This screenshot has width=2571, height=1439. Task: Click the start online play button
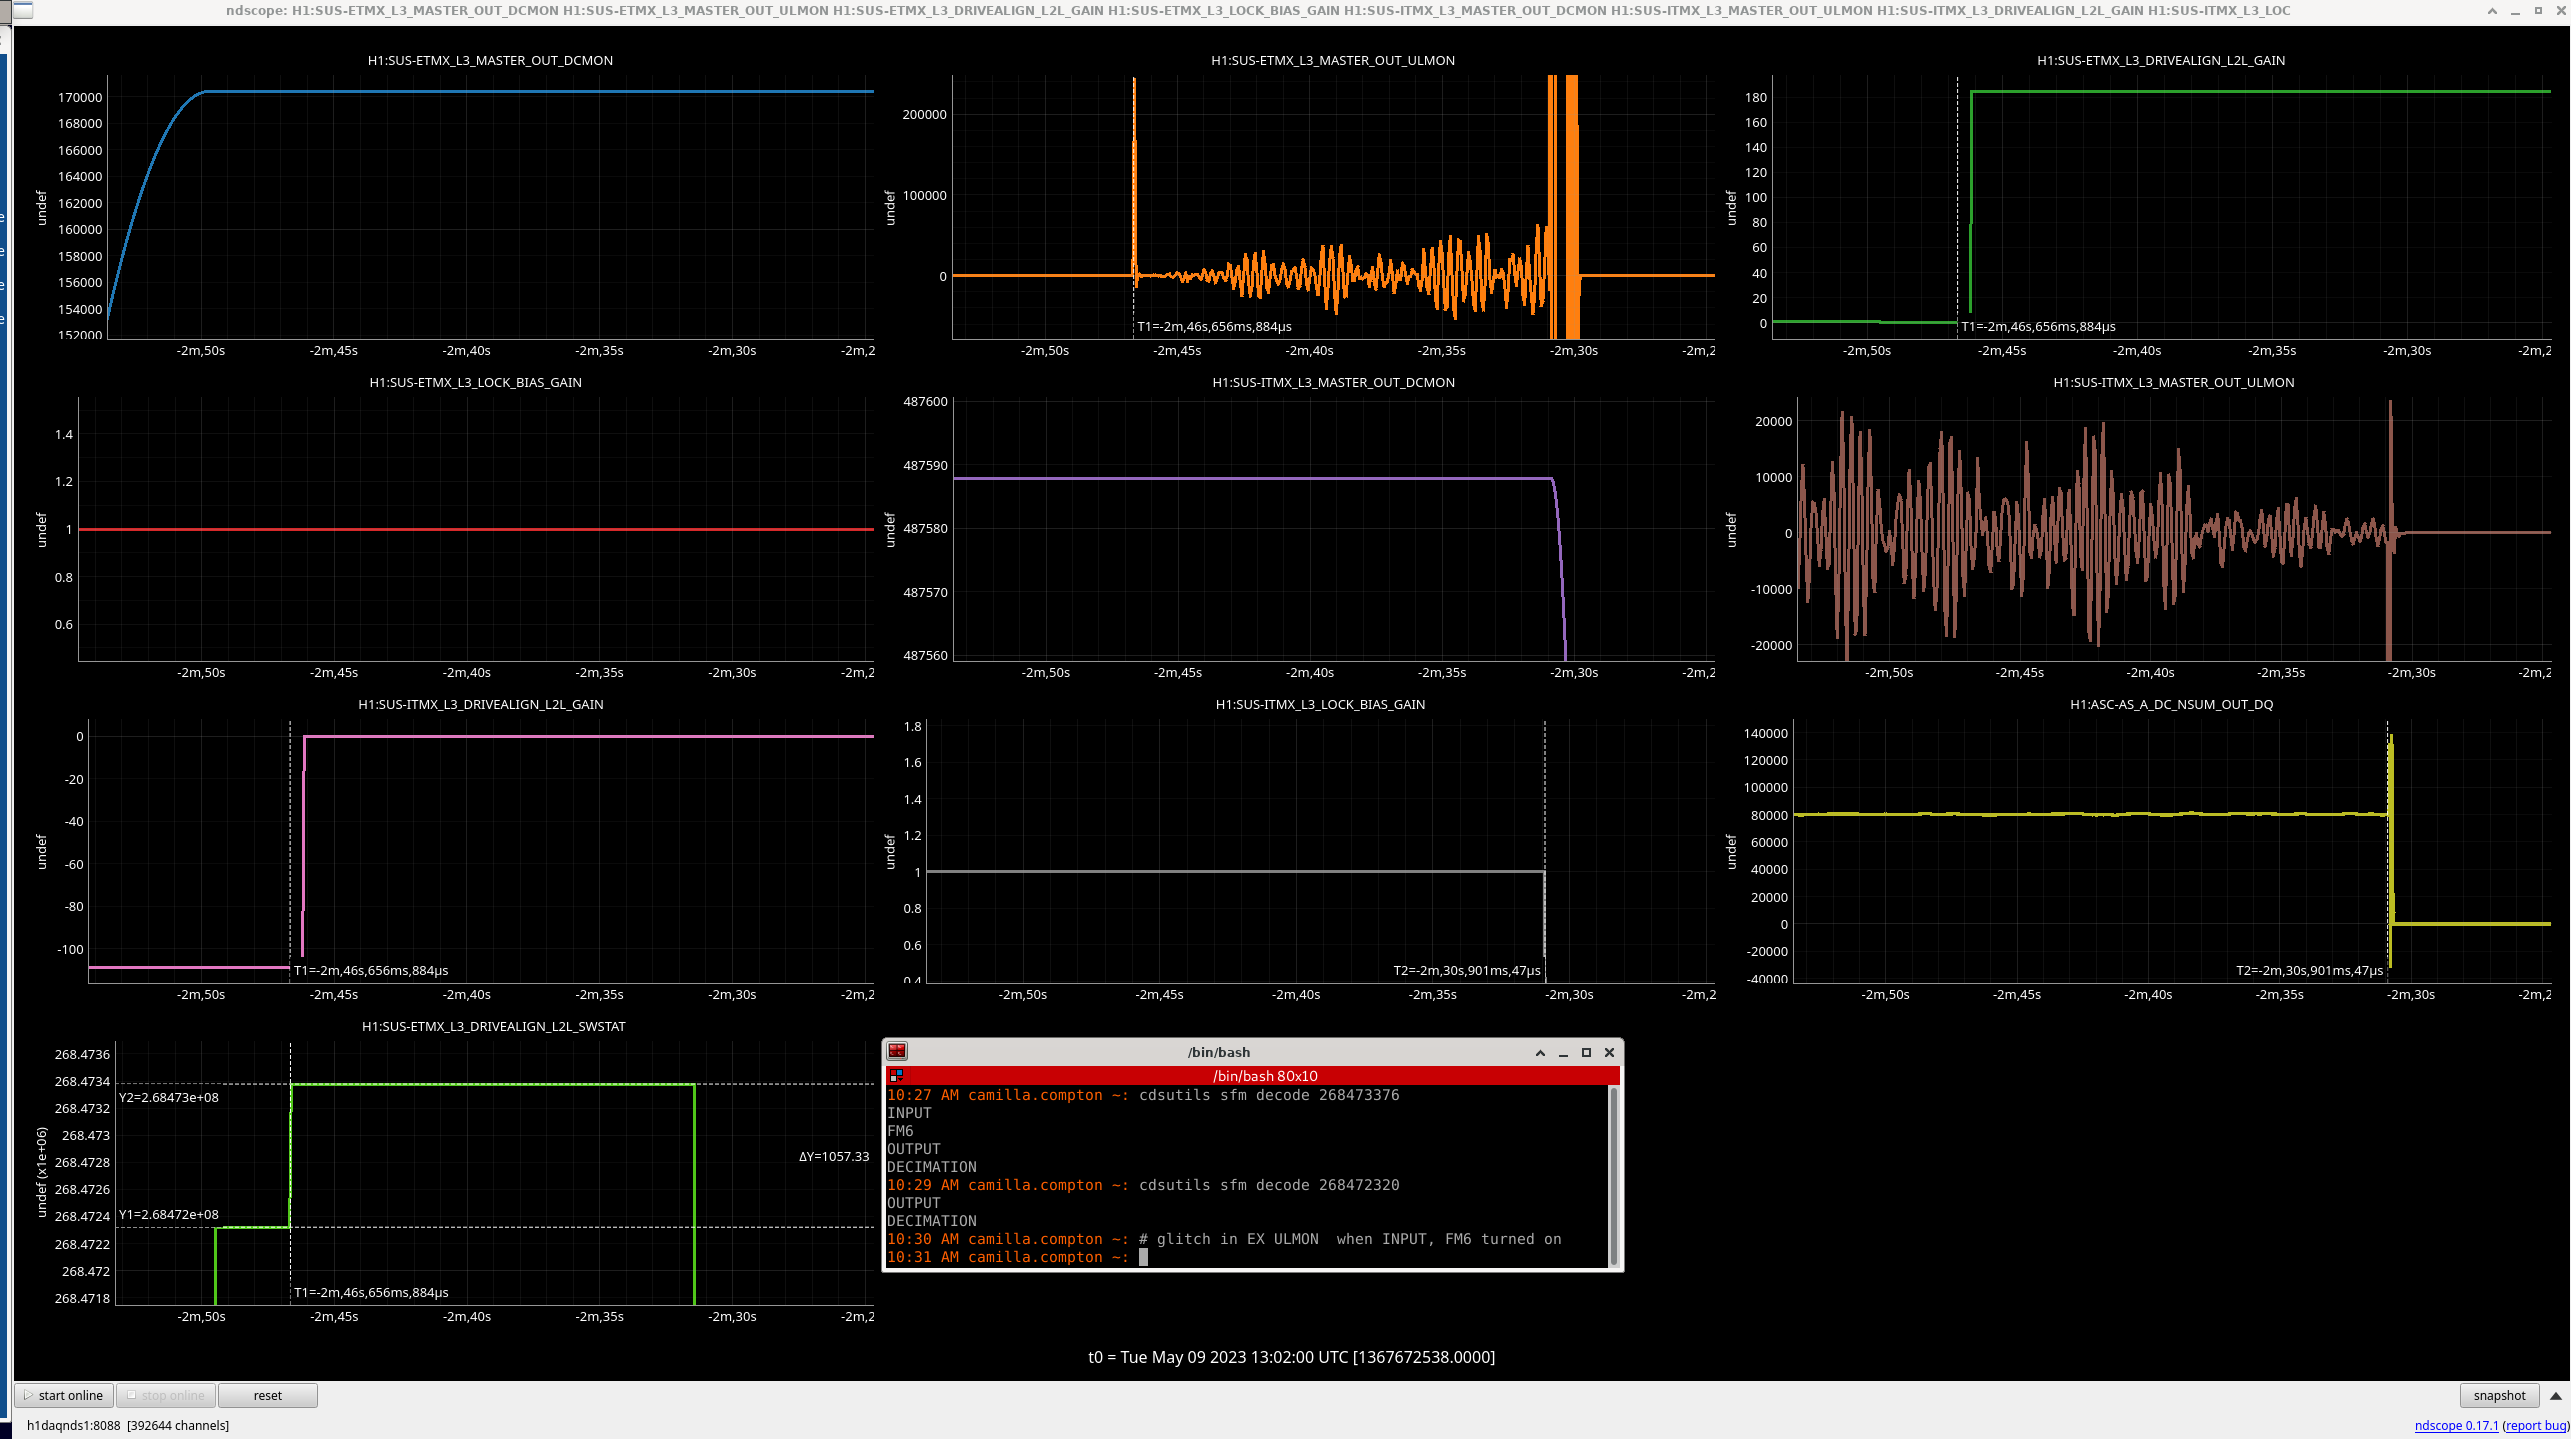[63, 1395]
